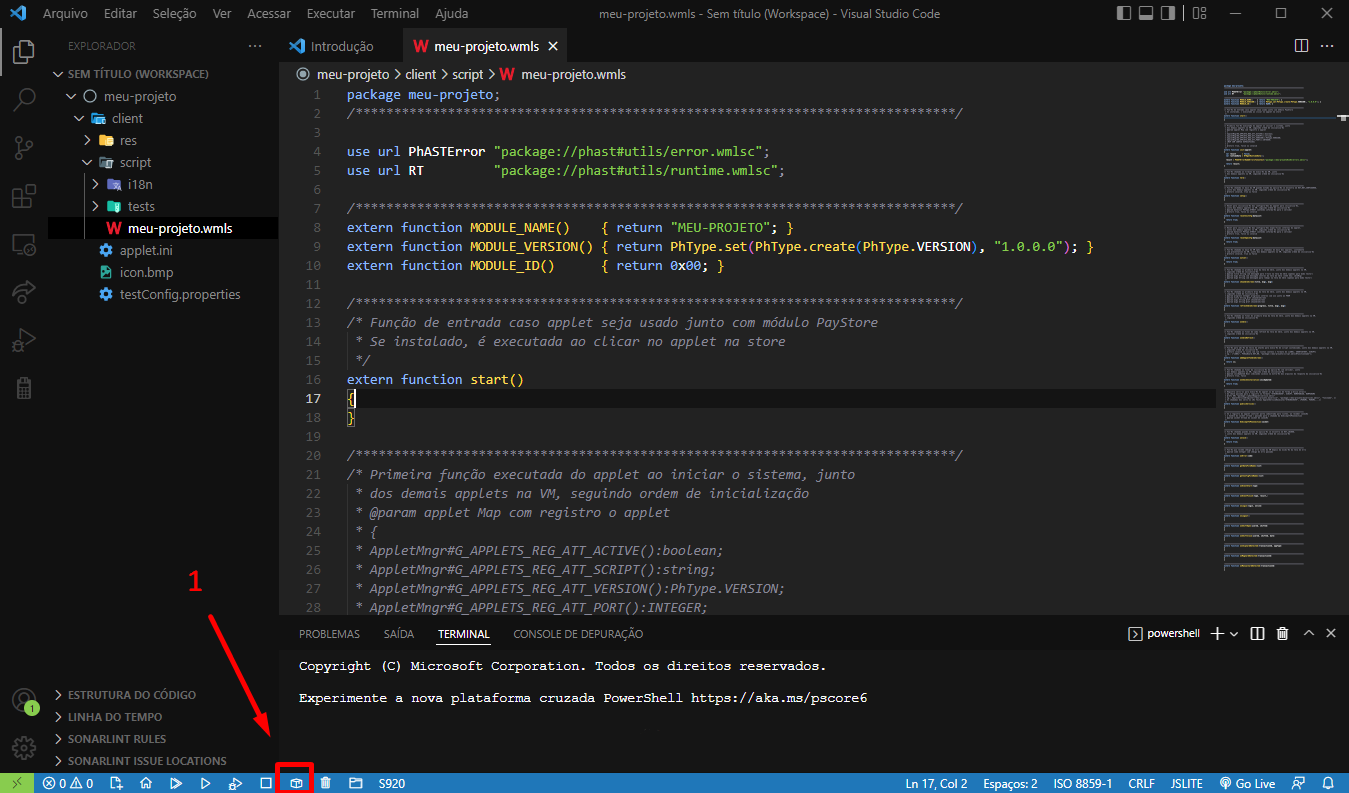Open Source Control in the activity bar
Viewport: 1349px width, 793px height.
(22, 147)
